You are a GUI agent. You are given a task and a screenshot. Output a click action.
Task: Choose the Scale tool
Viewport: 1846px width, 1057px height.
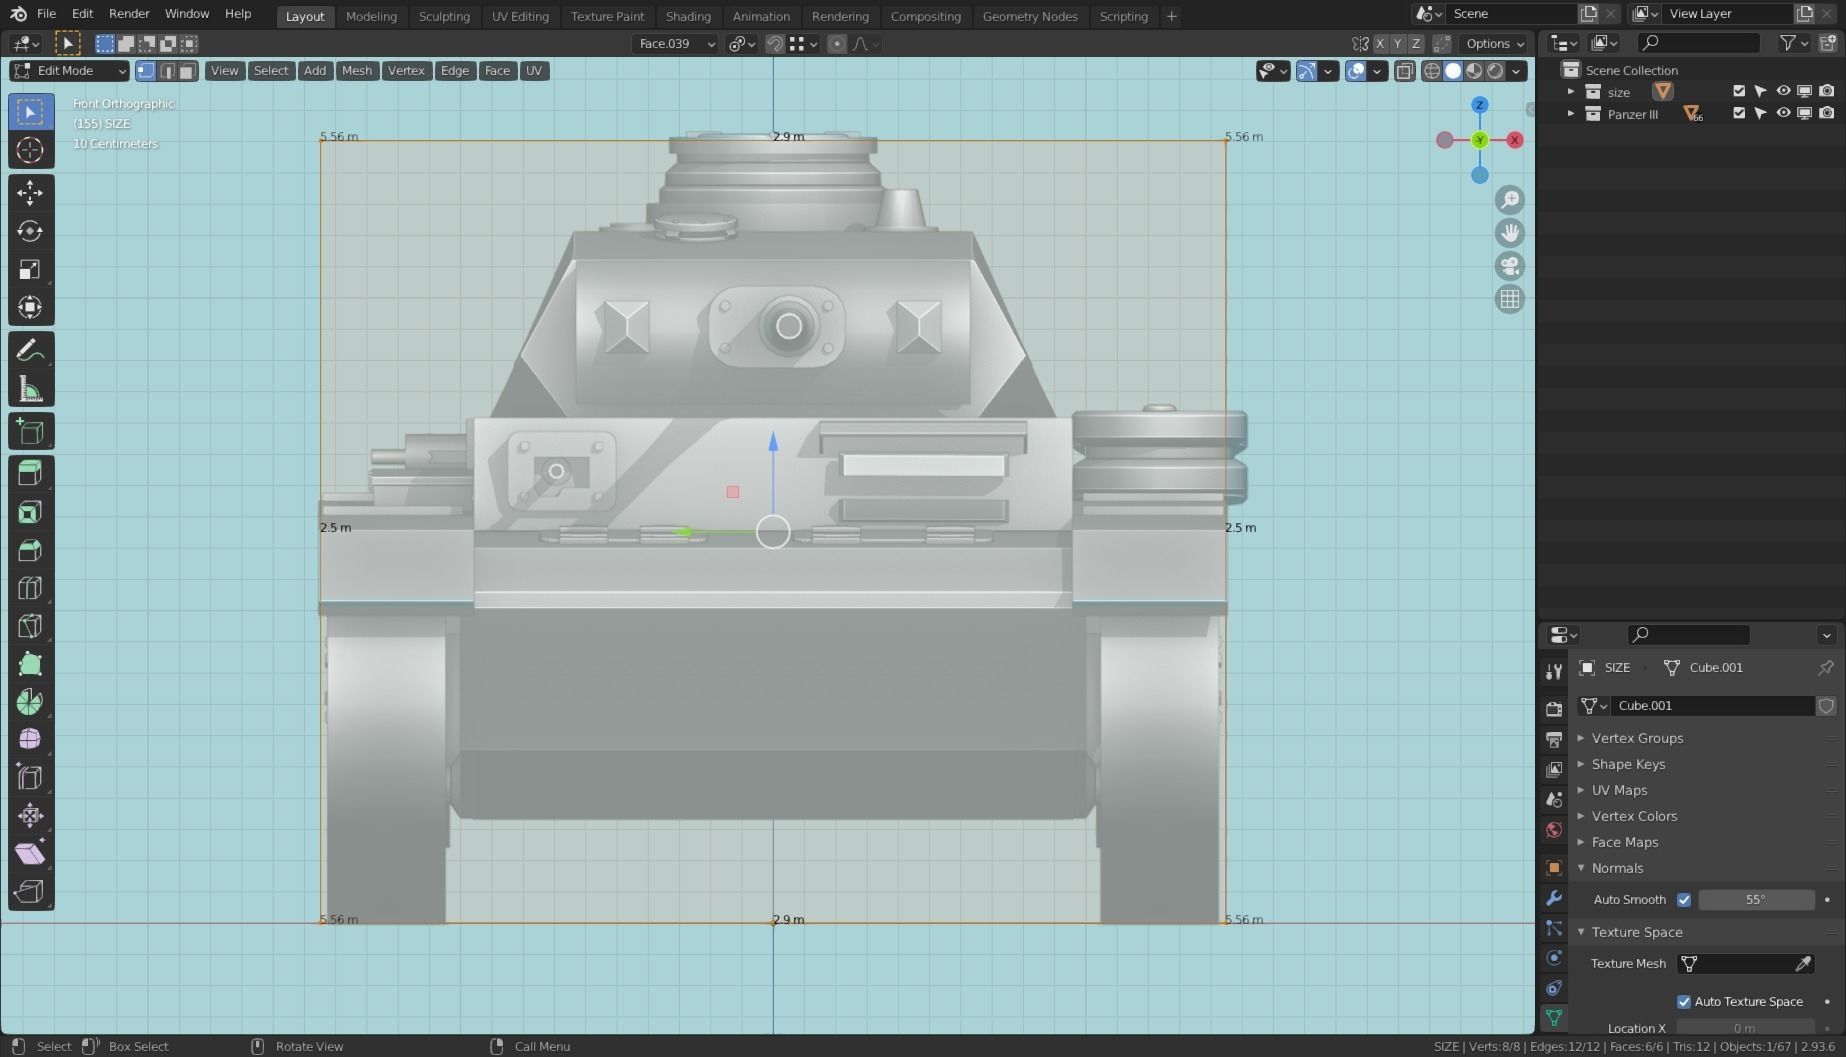point(30,269)
